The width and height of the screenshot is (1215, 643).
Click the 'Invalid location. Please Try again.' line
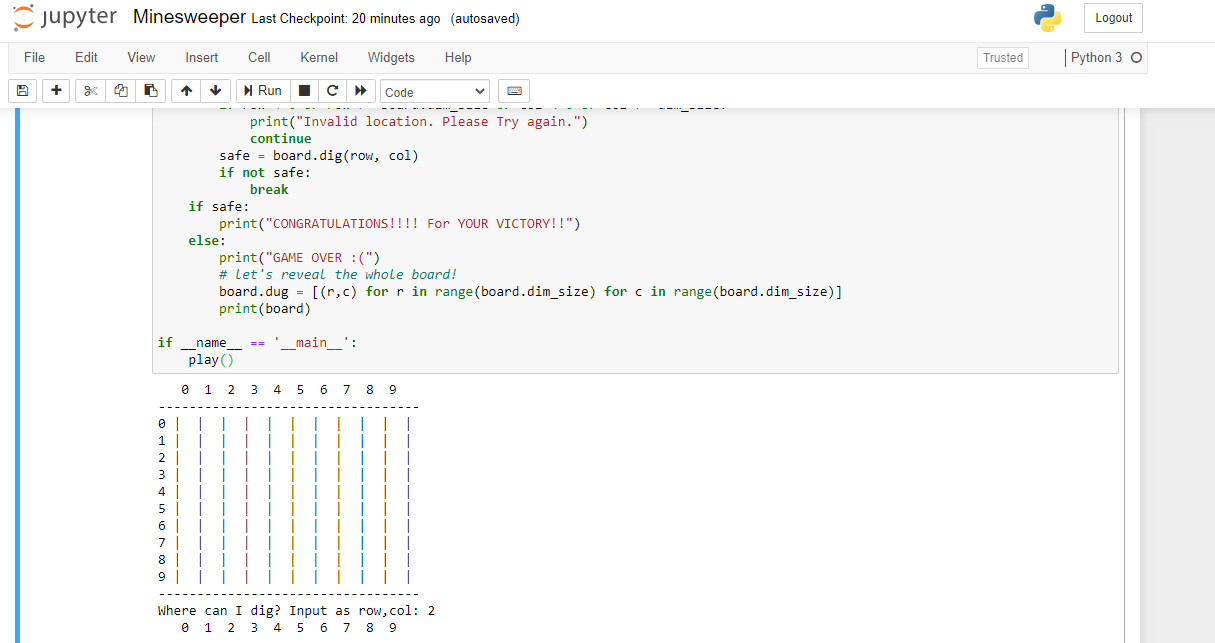point(419,121)
